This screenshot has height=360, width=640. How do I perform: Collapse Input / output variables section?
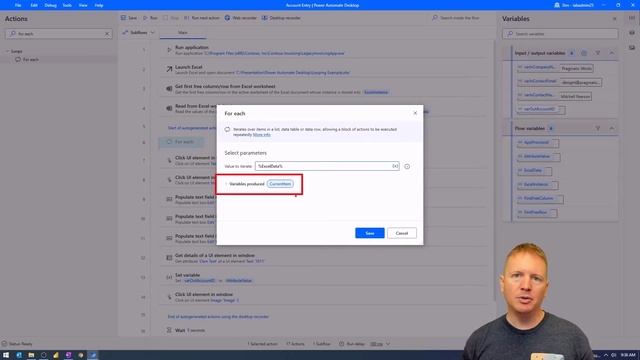coord(611,53)
